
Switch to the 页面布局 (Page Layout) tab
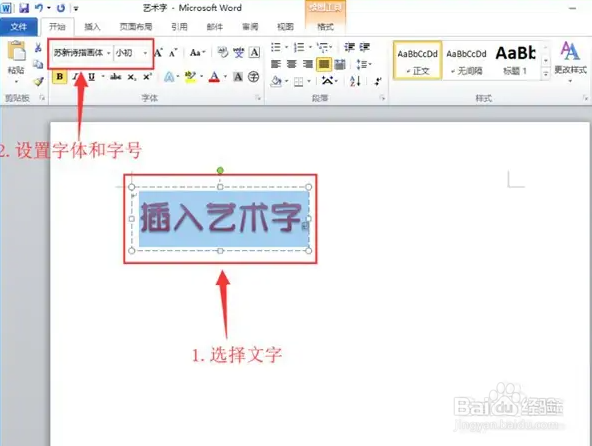(x=136, y=26)
